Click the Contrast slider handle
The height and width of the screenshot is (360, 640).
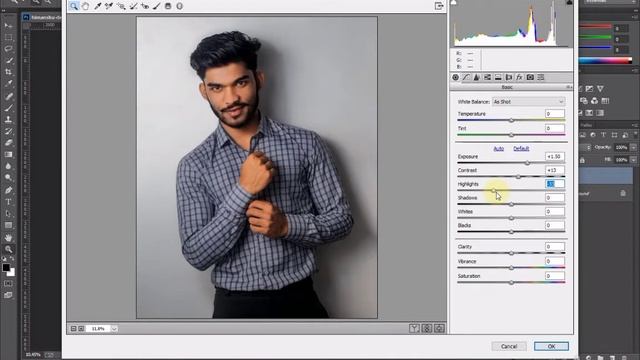click(518, 177)
